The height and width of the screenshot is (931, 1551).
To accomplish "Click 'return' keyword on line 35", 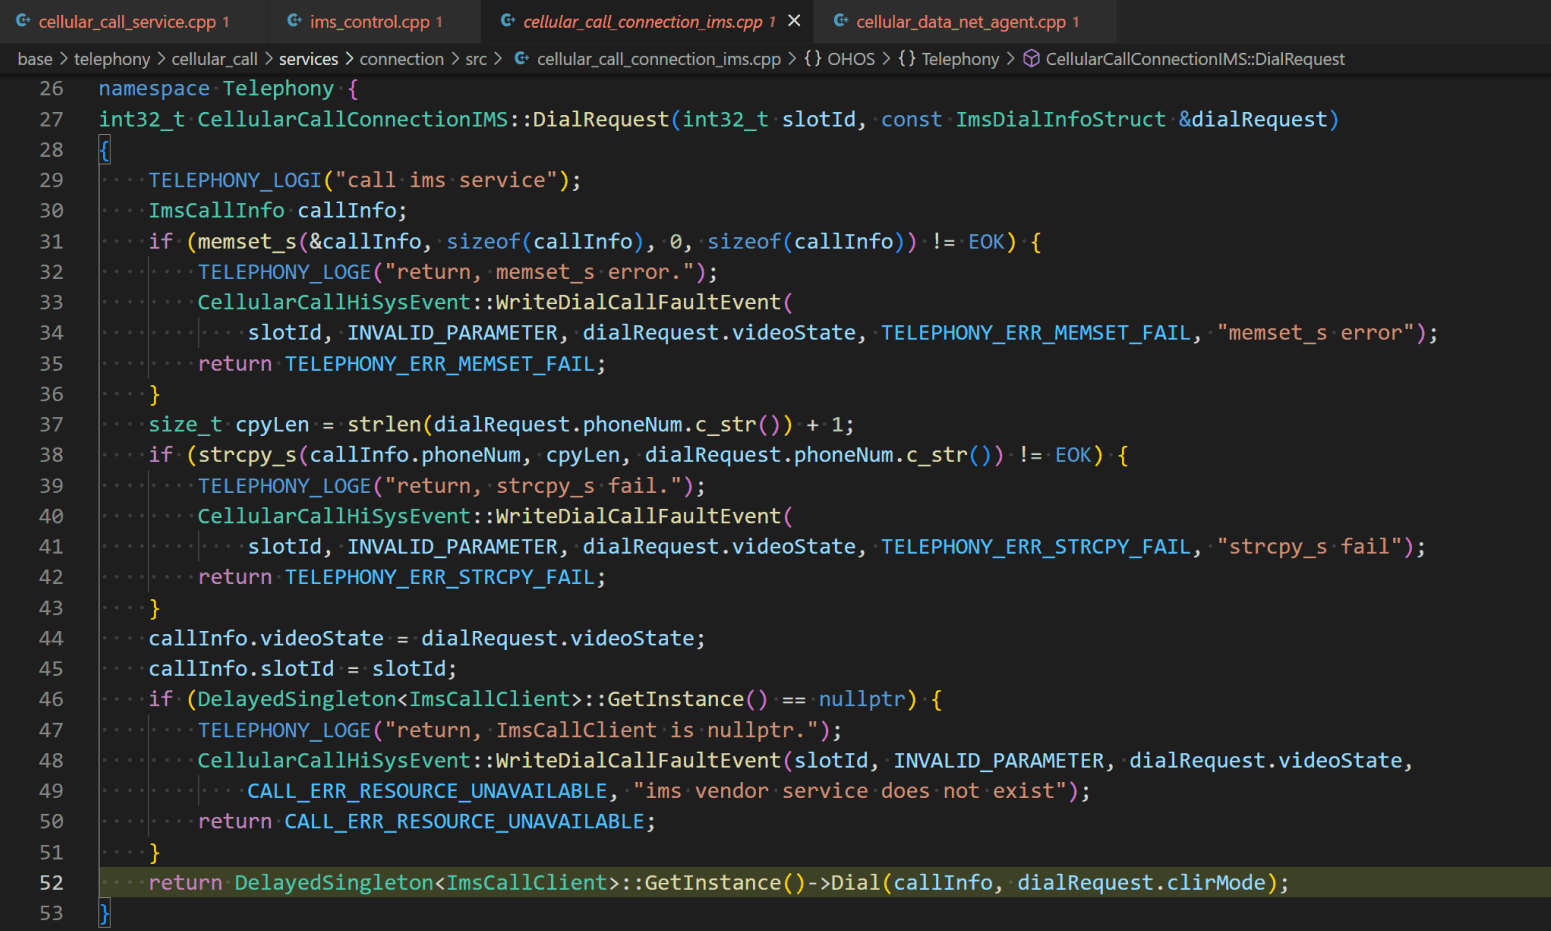I will [235, 364].
